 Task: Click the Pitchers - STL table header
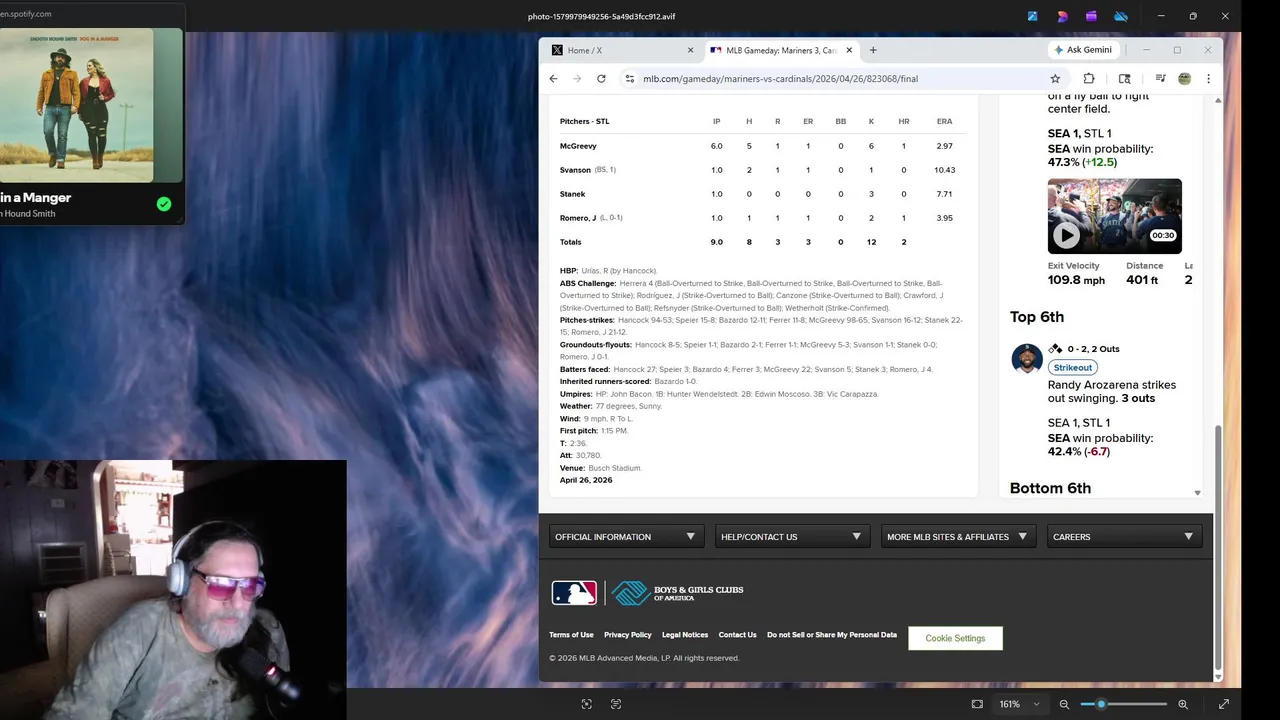pos(584,122)
